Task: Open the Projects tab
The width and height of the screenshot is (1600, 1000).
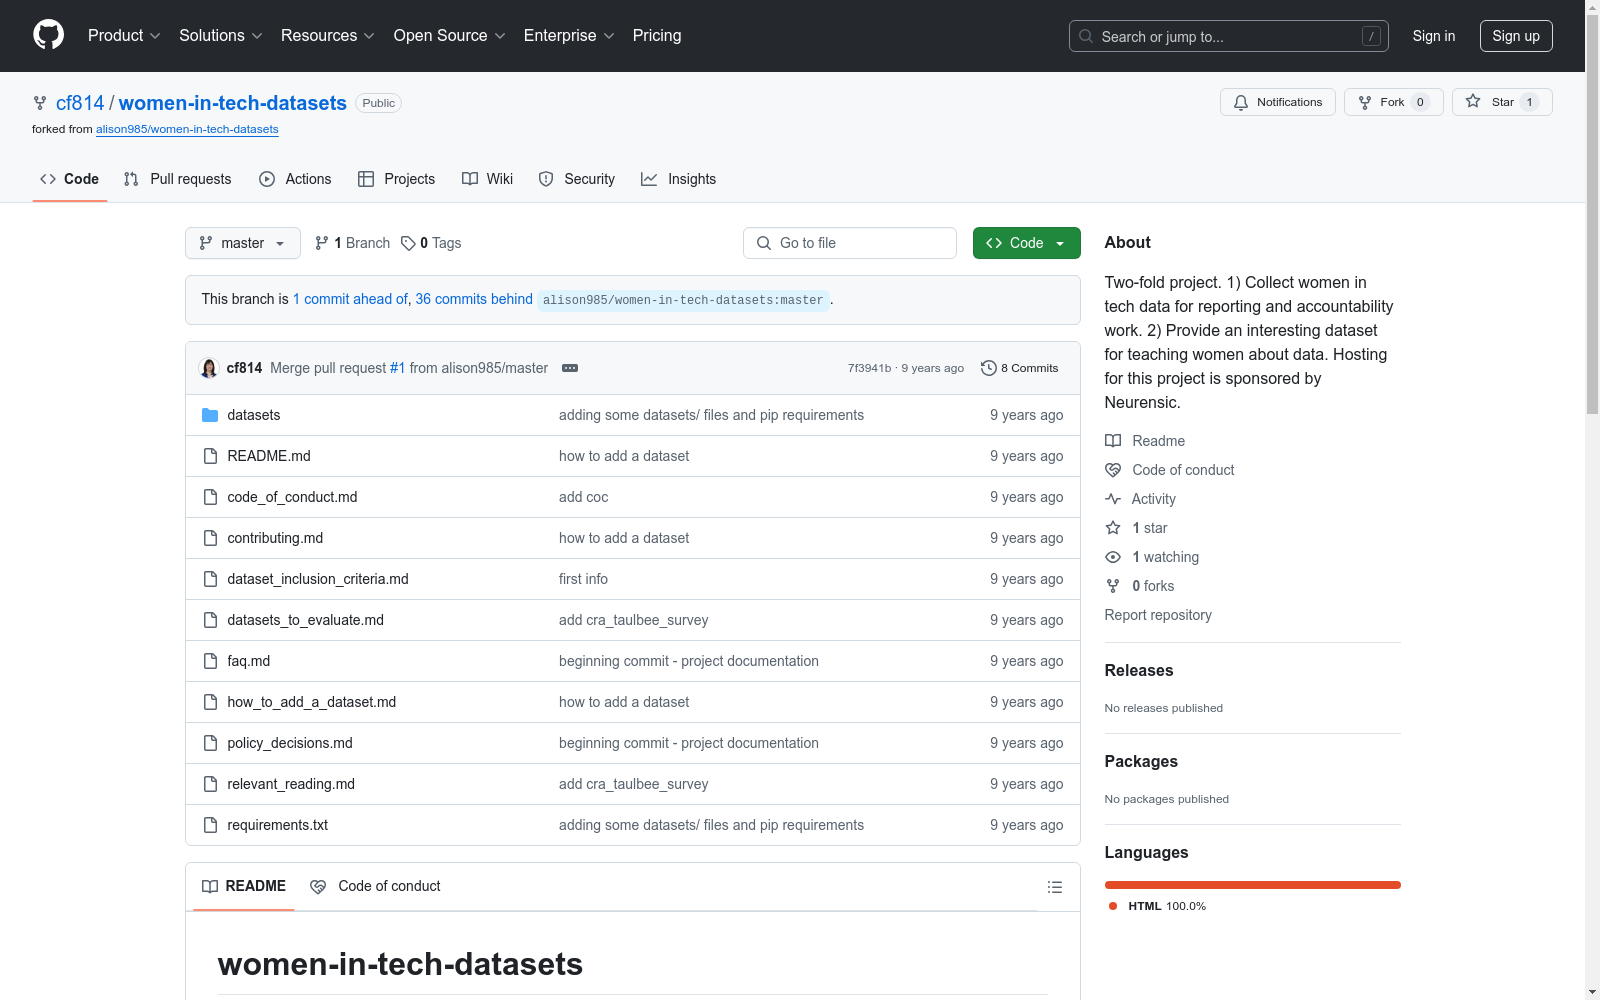Action: click(x=396, y=179)
